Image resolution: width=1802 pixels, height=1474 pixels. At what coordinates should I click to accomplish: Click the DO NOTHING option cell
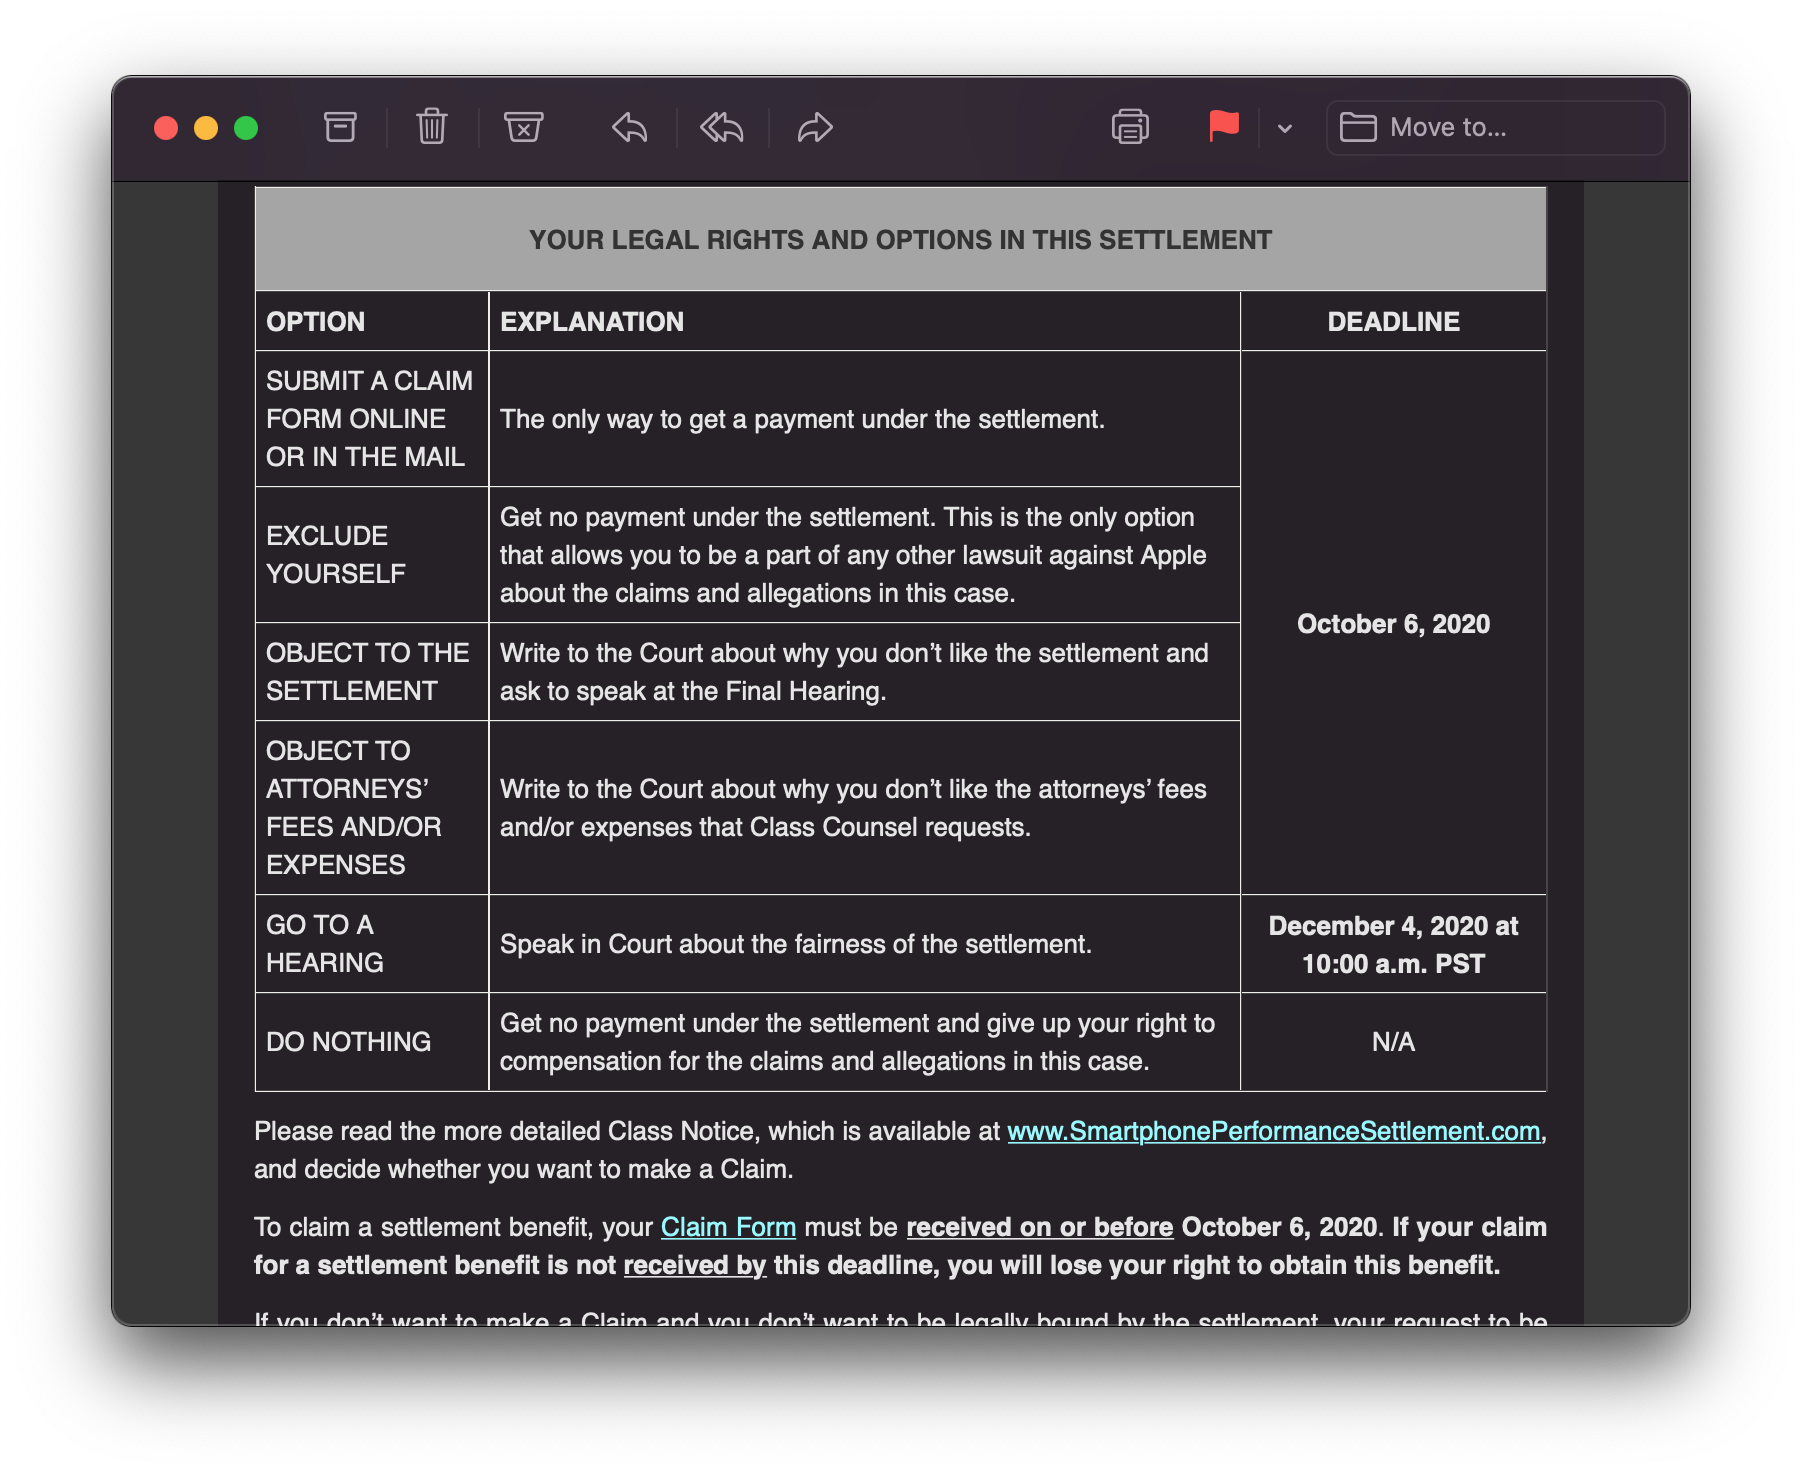371,1042
